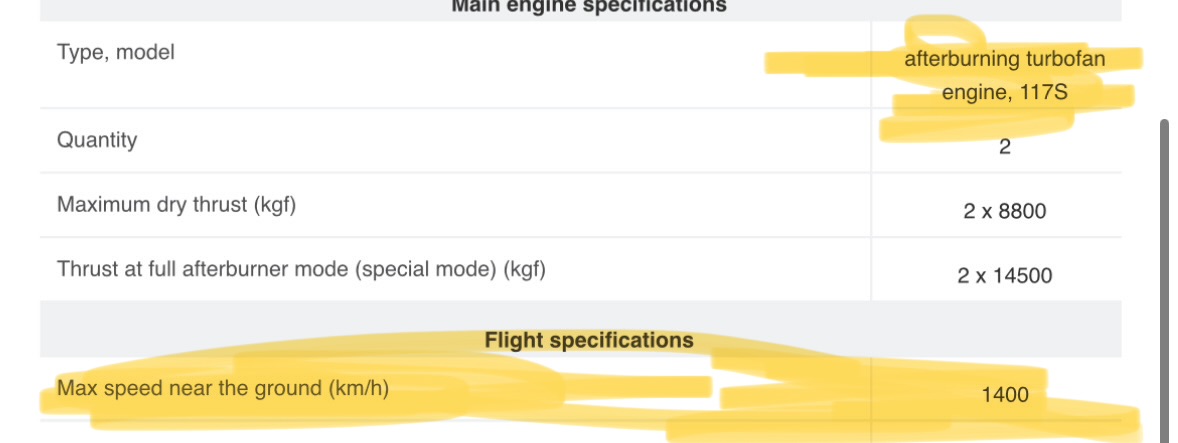This screenshot has height=443, width=1178.
Task: Click the Main engine specifications heading
Action: tap(588, 6)
